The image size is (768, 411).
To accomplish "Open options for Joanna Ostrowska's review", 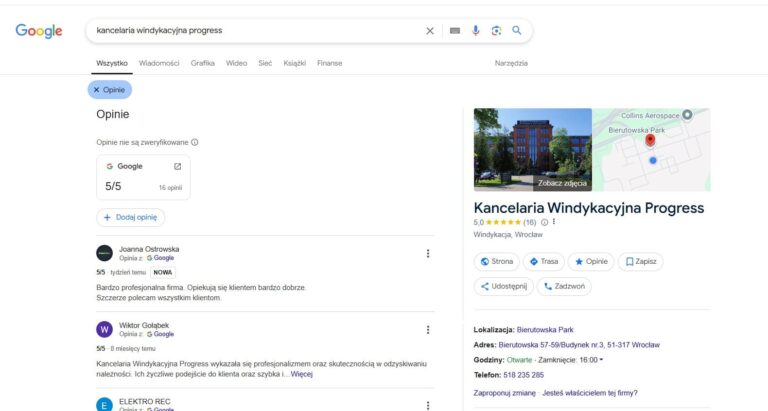I will pyautogui.click(x=428, y=254).
